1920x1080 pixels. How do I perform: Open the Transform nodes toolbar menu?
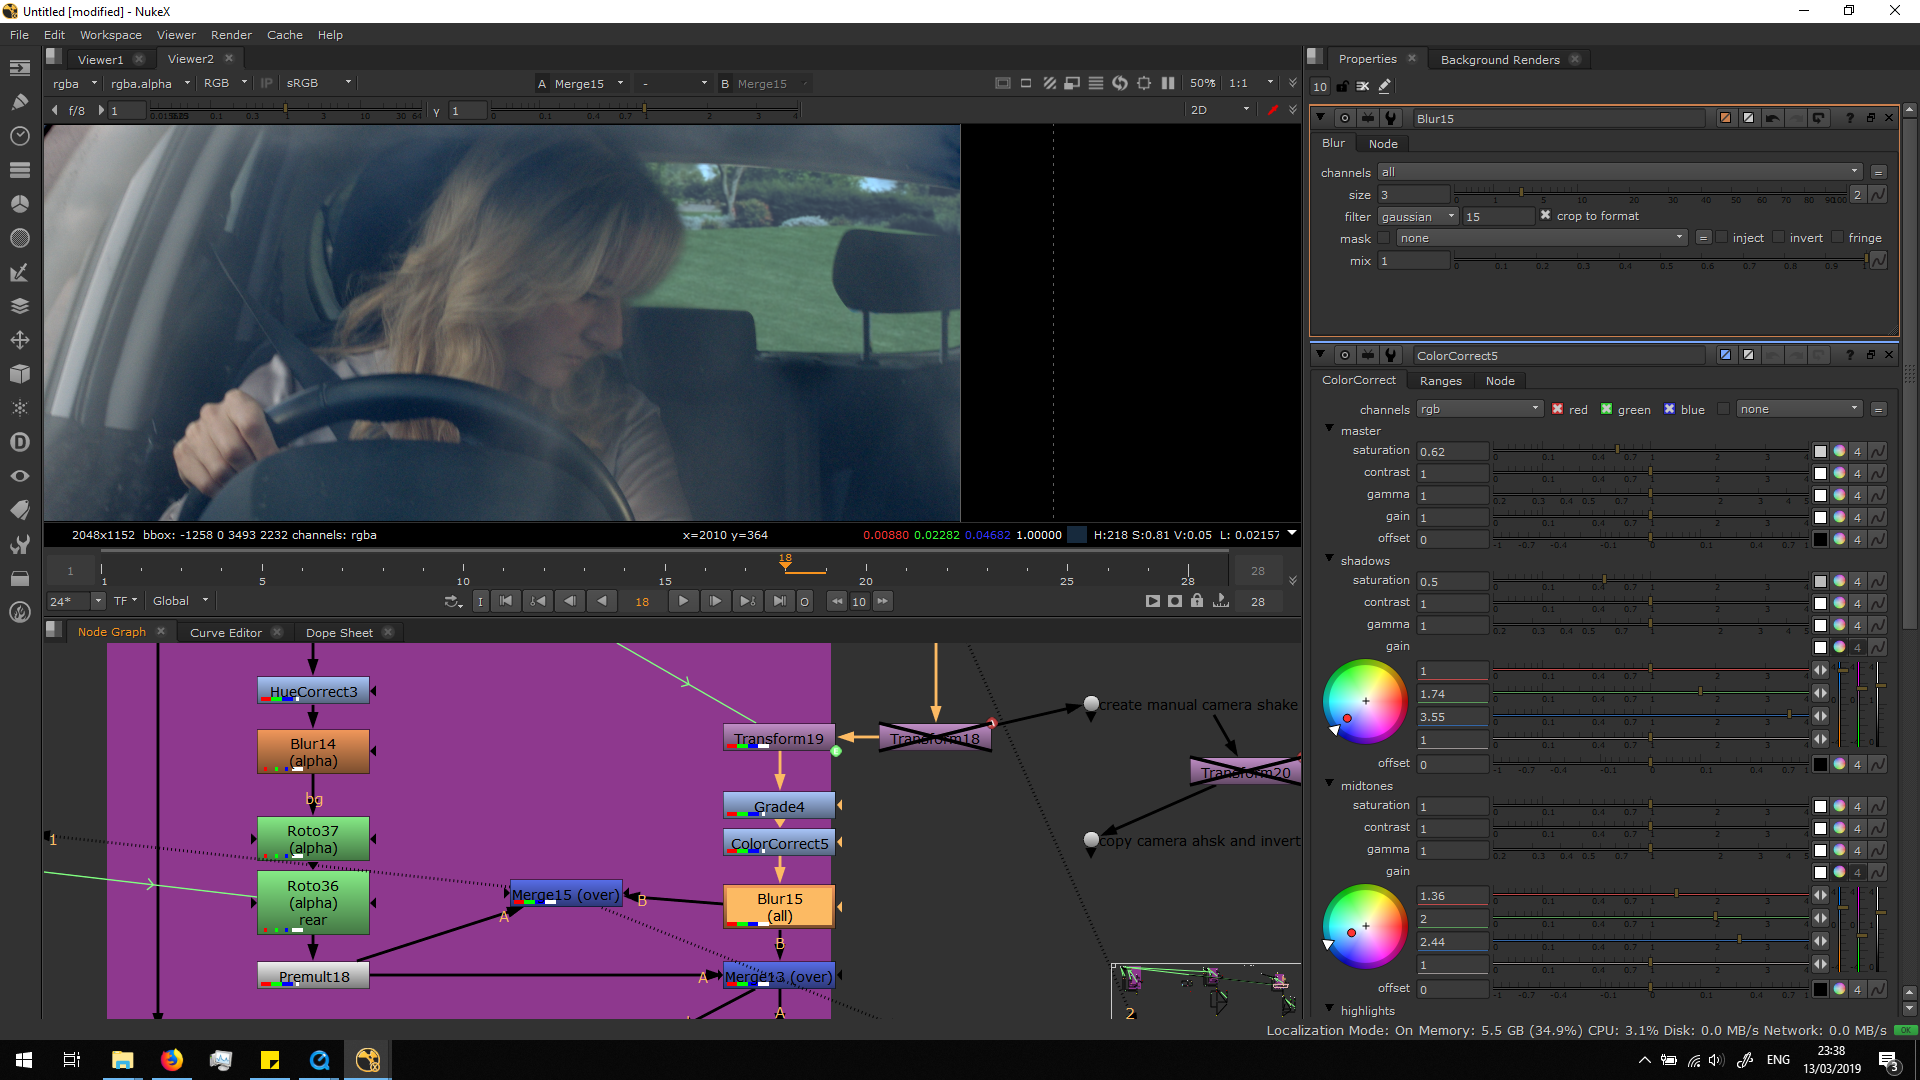coord(19,340)
